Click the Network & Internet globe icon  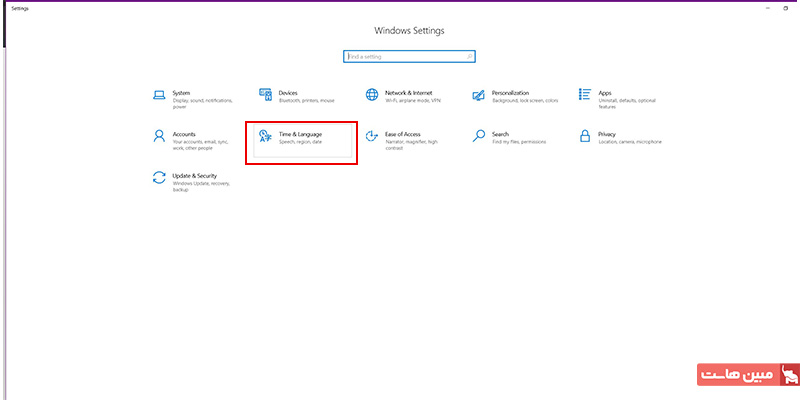pyautogui.click(x=372, y=95)
